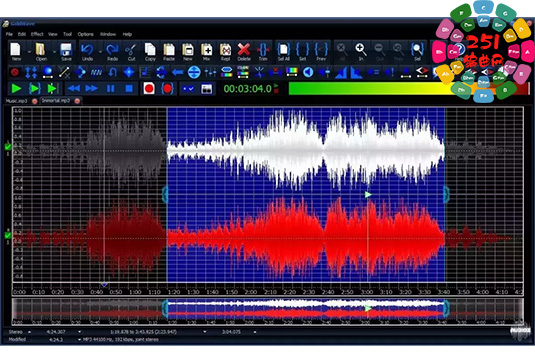Open the Tool menu
Image resolution: width=535 pixels, height=363 pixels.
click(67, 34)
